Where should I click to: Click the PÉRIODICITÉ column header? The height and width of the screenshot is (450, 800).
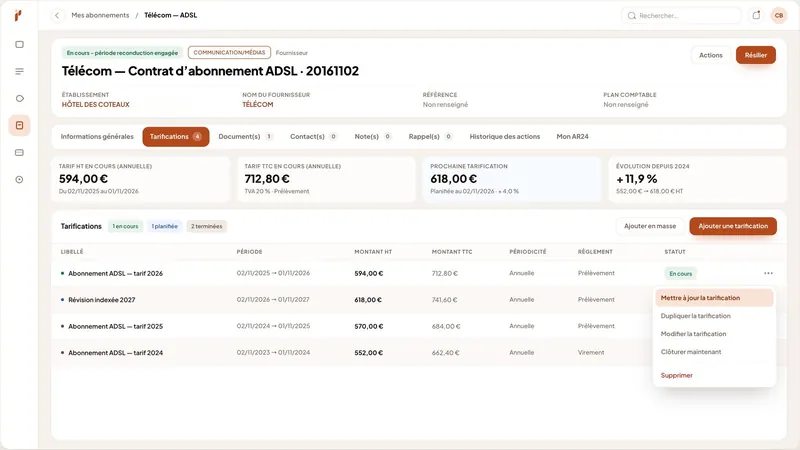pos(528,252)
